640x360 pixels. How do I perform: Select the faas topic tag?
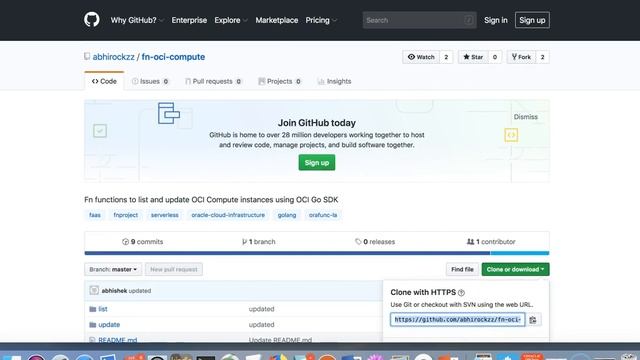(x=95, y=215)
